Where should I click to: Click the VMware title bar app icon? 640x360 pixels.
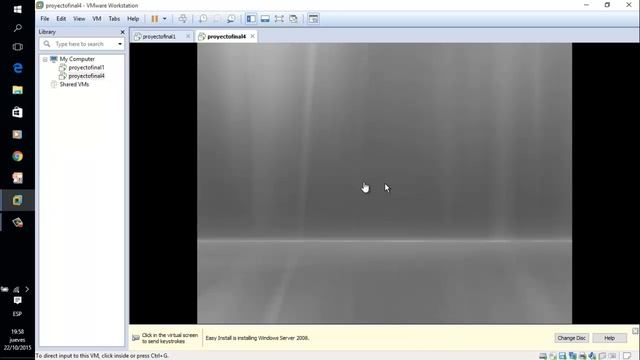(x=40, y=5)
